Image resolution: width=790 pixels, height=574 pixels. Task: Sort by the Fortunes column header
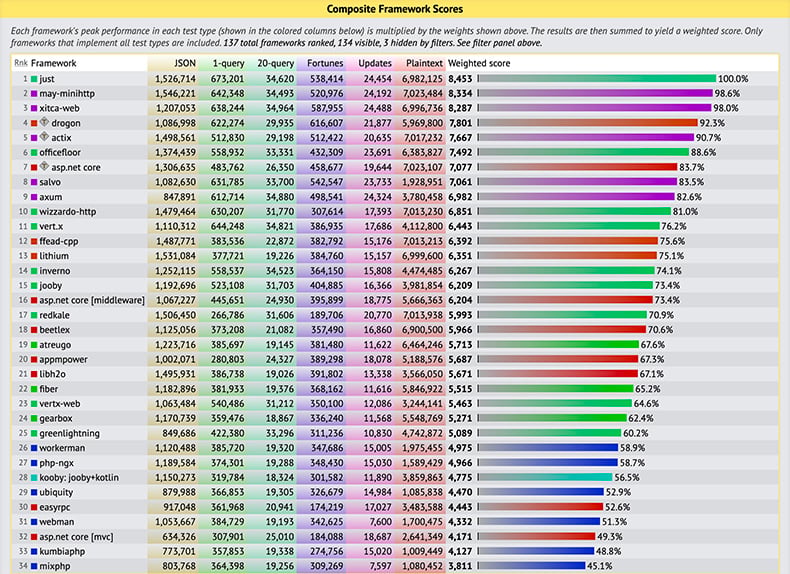[325, 63]
